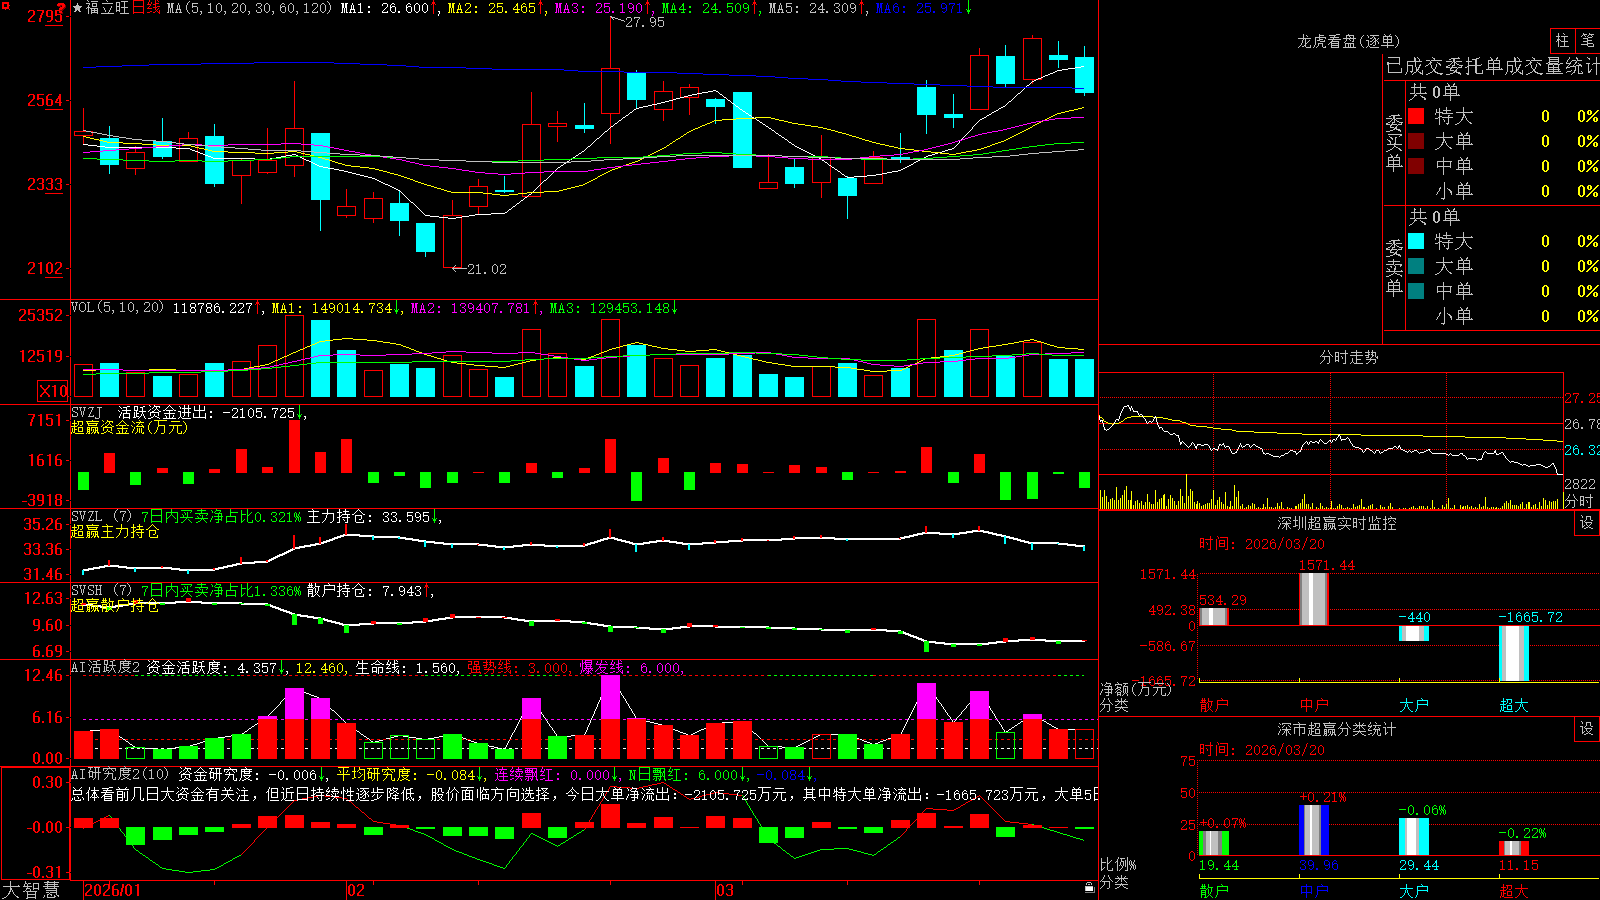Viewport: 1600px width, 900px height.
Task: Click the star icon before 福立旺
Action: click(78, 8)
